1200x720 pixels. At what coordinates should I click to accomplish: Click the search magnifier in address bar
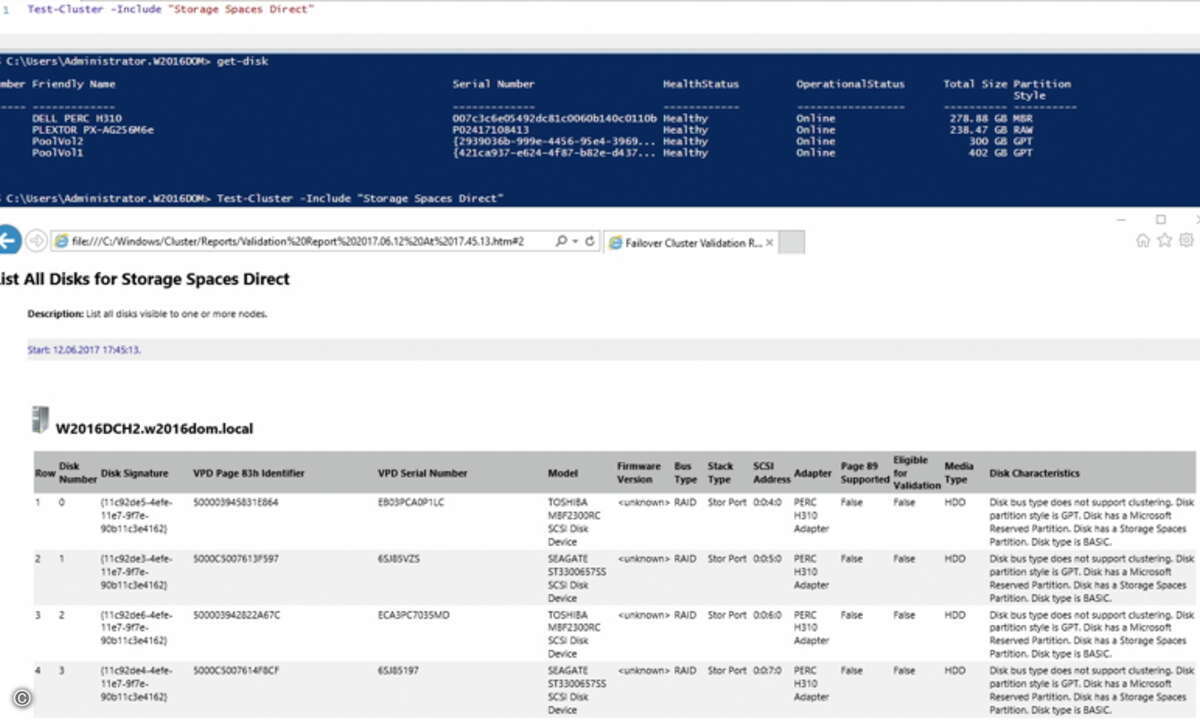[x=562, y=241]
